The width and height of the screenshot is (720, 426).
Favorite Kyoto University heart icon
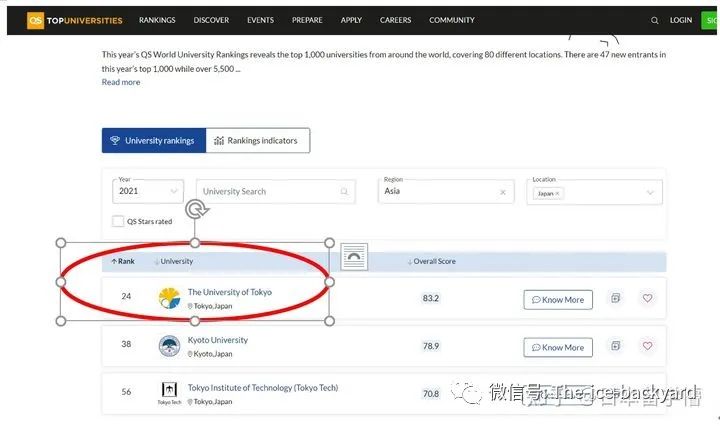(x=647, y=346)
